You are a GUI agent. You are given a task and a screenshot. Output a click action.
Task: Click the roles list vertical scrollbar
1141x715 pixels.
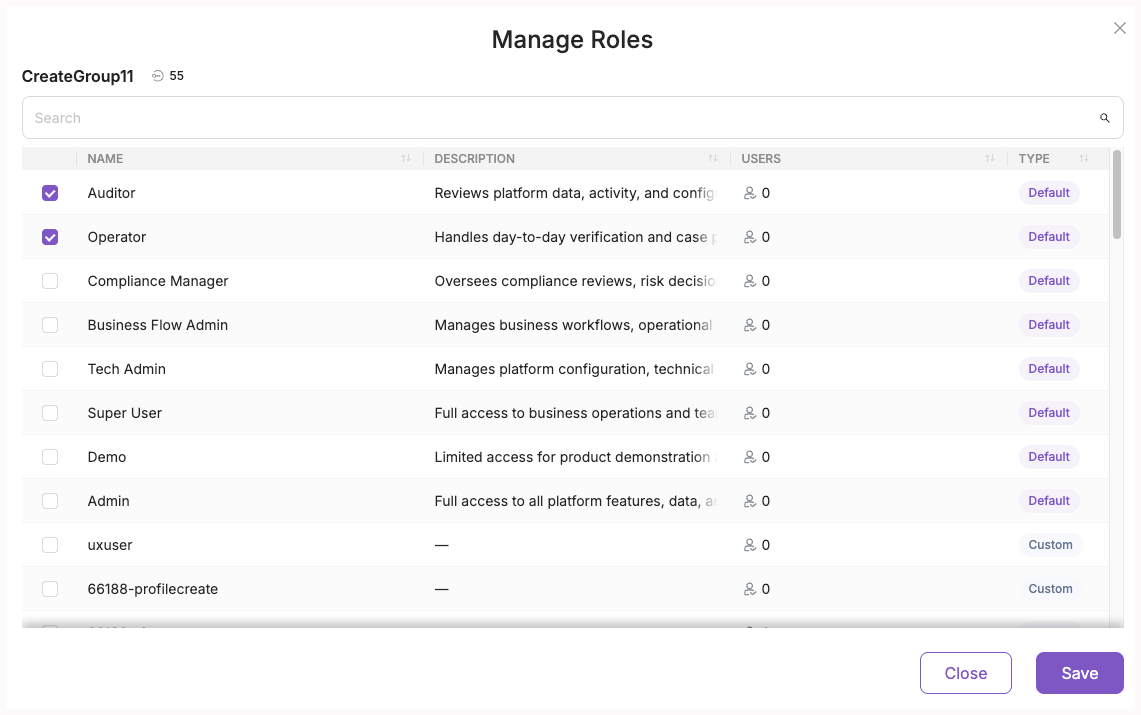point(1117,194)
